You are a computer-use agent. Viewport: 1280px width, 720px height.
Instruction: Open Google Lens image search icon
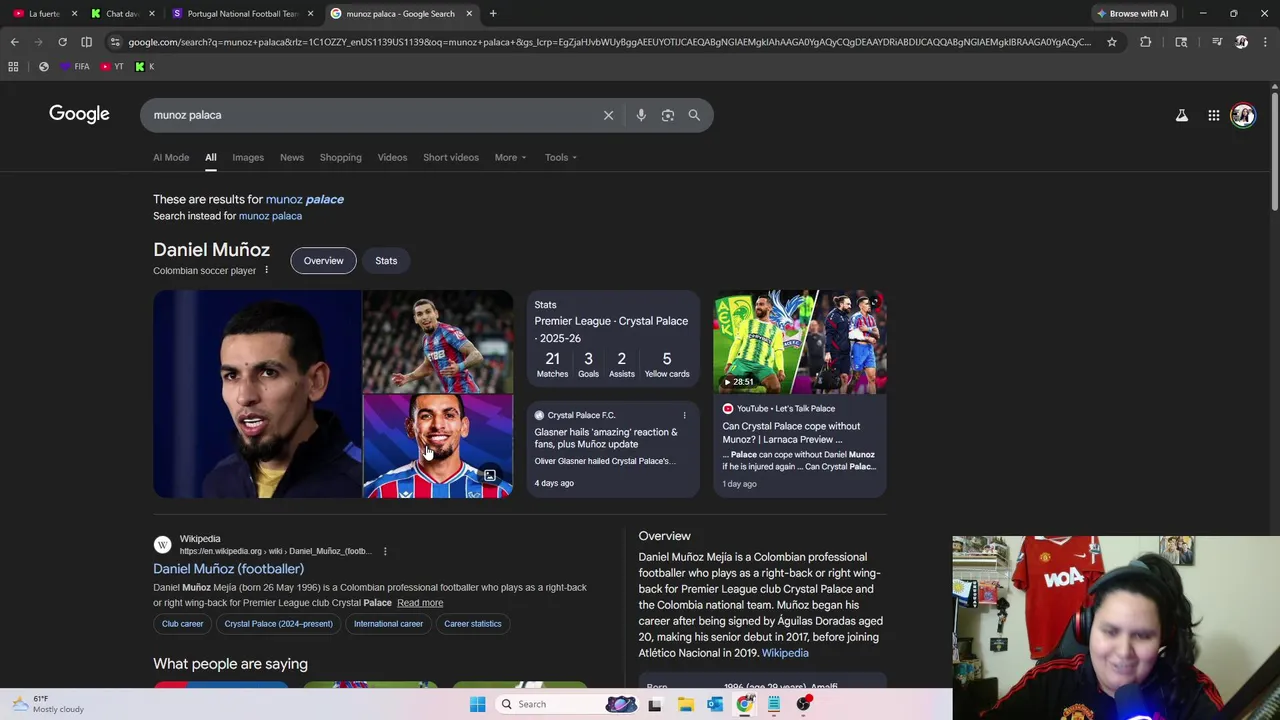tap(668, 115)
